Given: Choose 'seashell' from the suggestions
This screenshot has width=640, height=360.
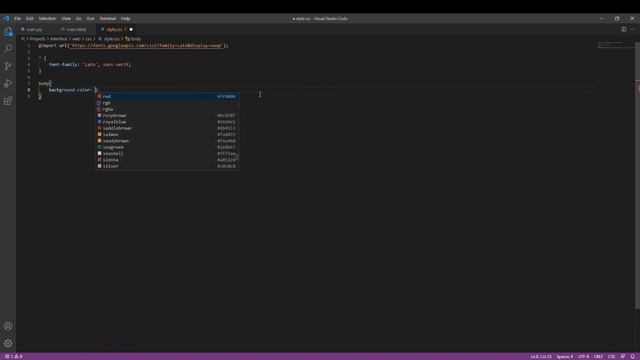Looking at the screenshot, I should [167, 153].
